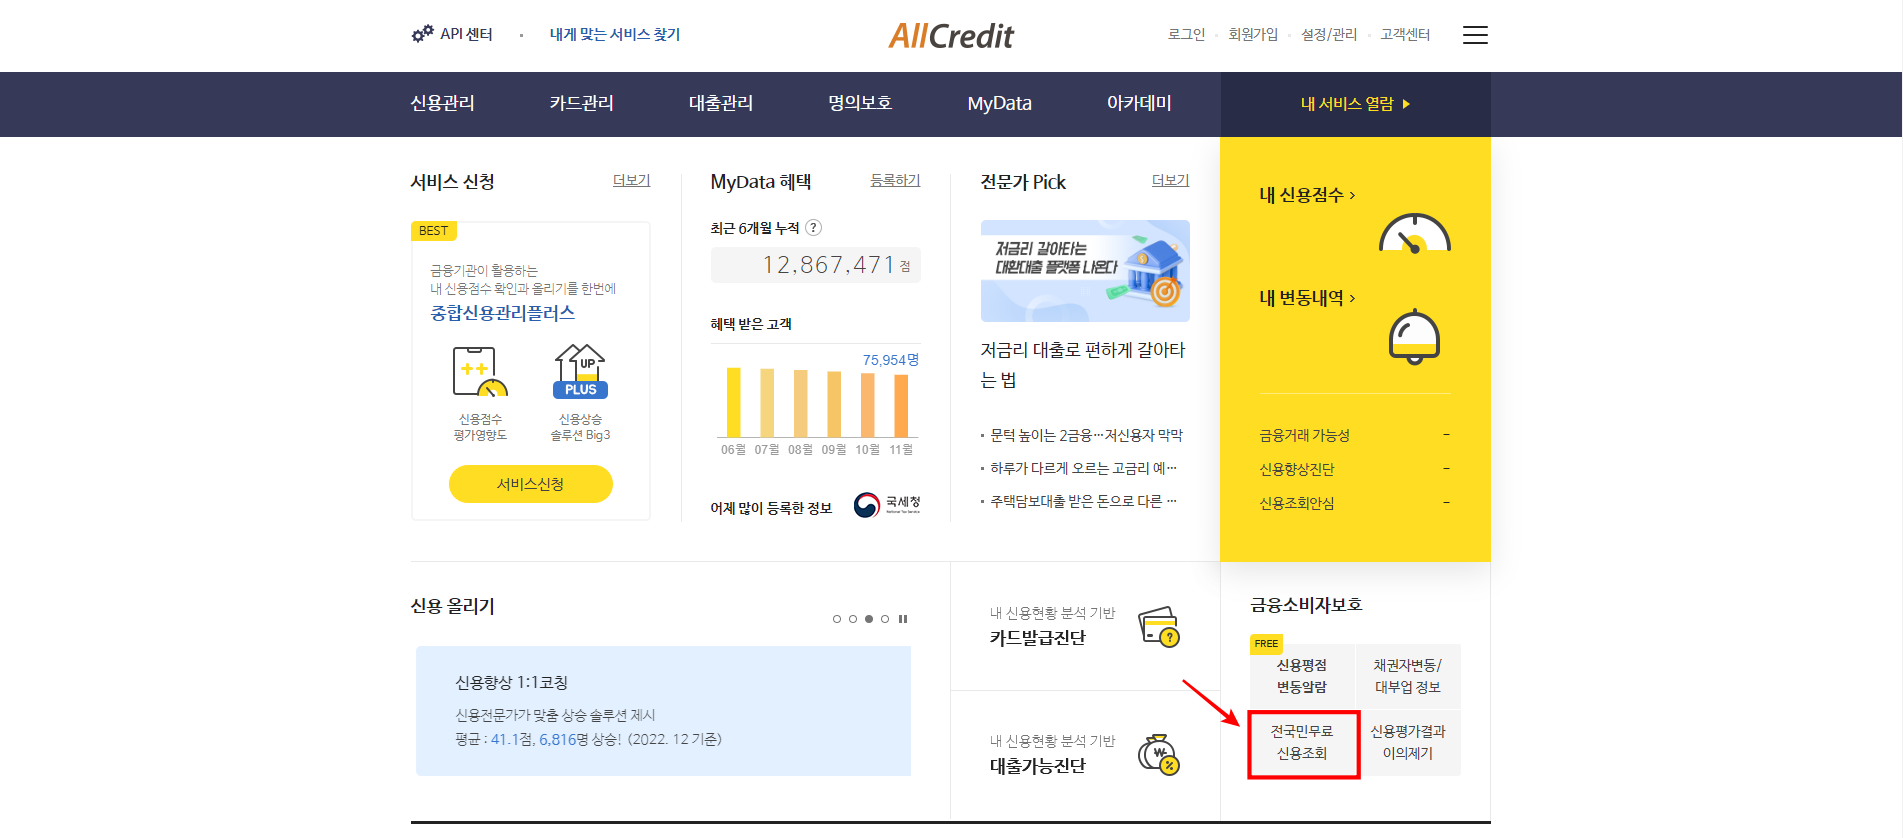Click the 로그인 link
The image size is (1903, 838).
click(x=1187, y=34)
